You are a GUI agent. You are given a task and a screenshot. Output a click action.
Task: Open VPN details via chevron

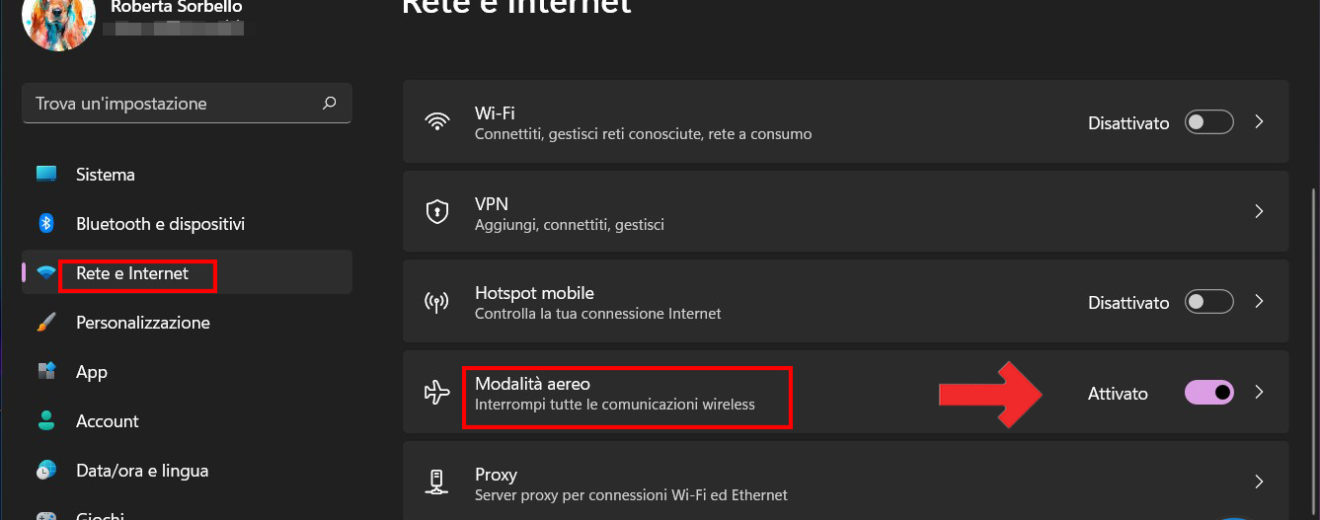tap(1259, 212)
